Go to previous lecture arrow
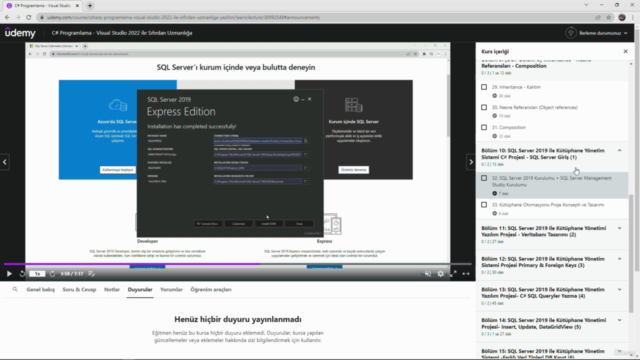 [x=4, y=162]
